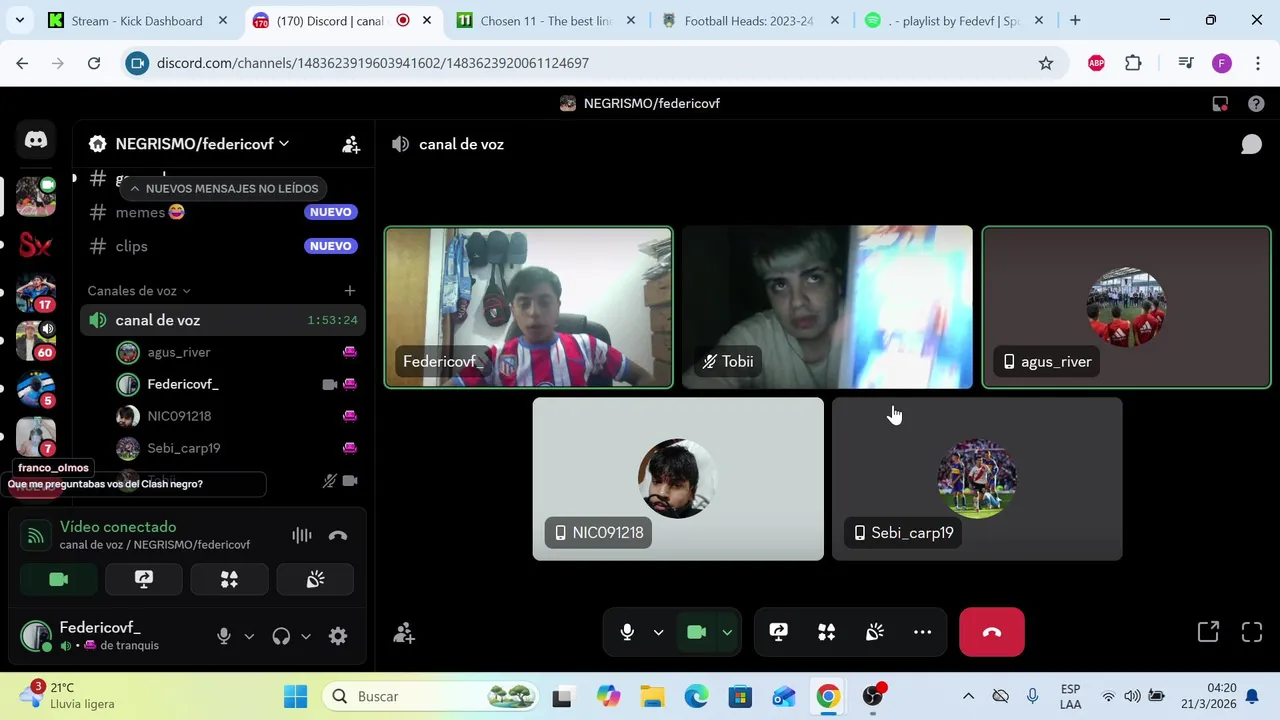Open Windows Start menu

(296, 696)
